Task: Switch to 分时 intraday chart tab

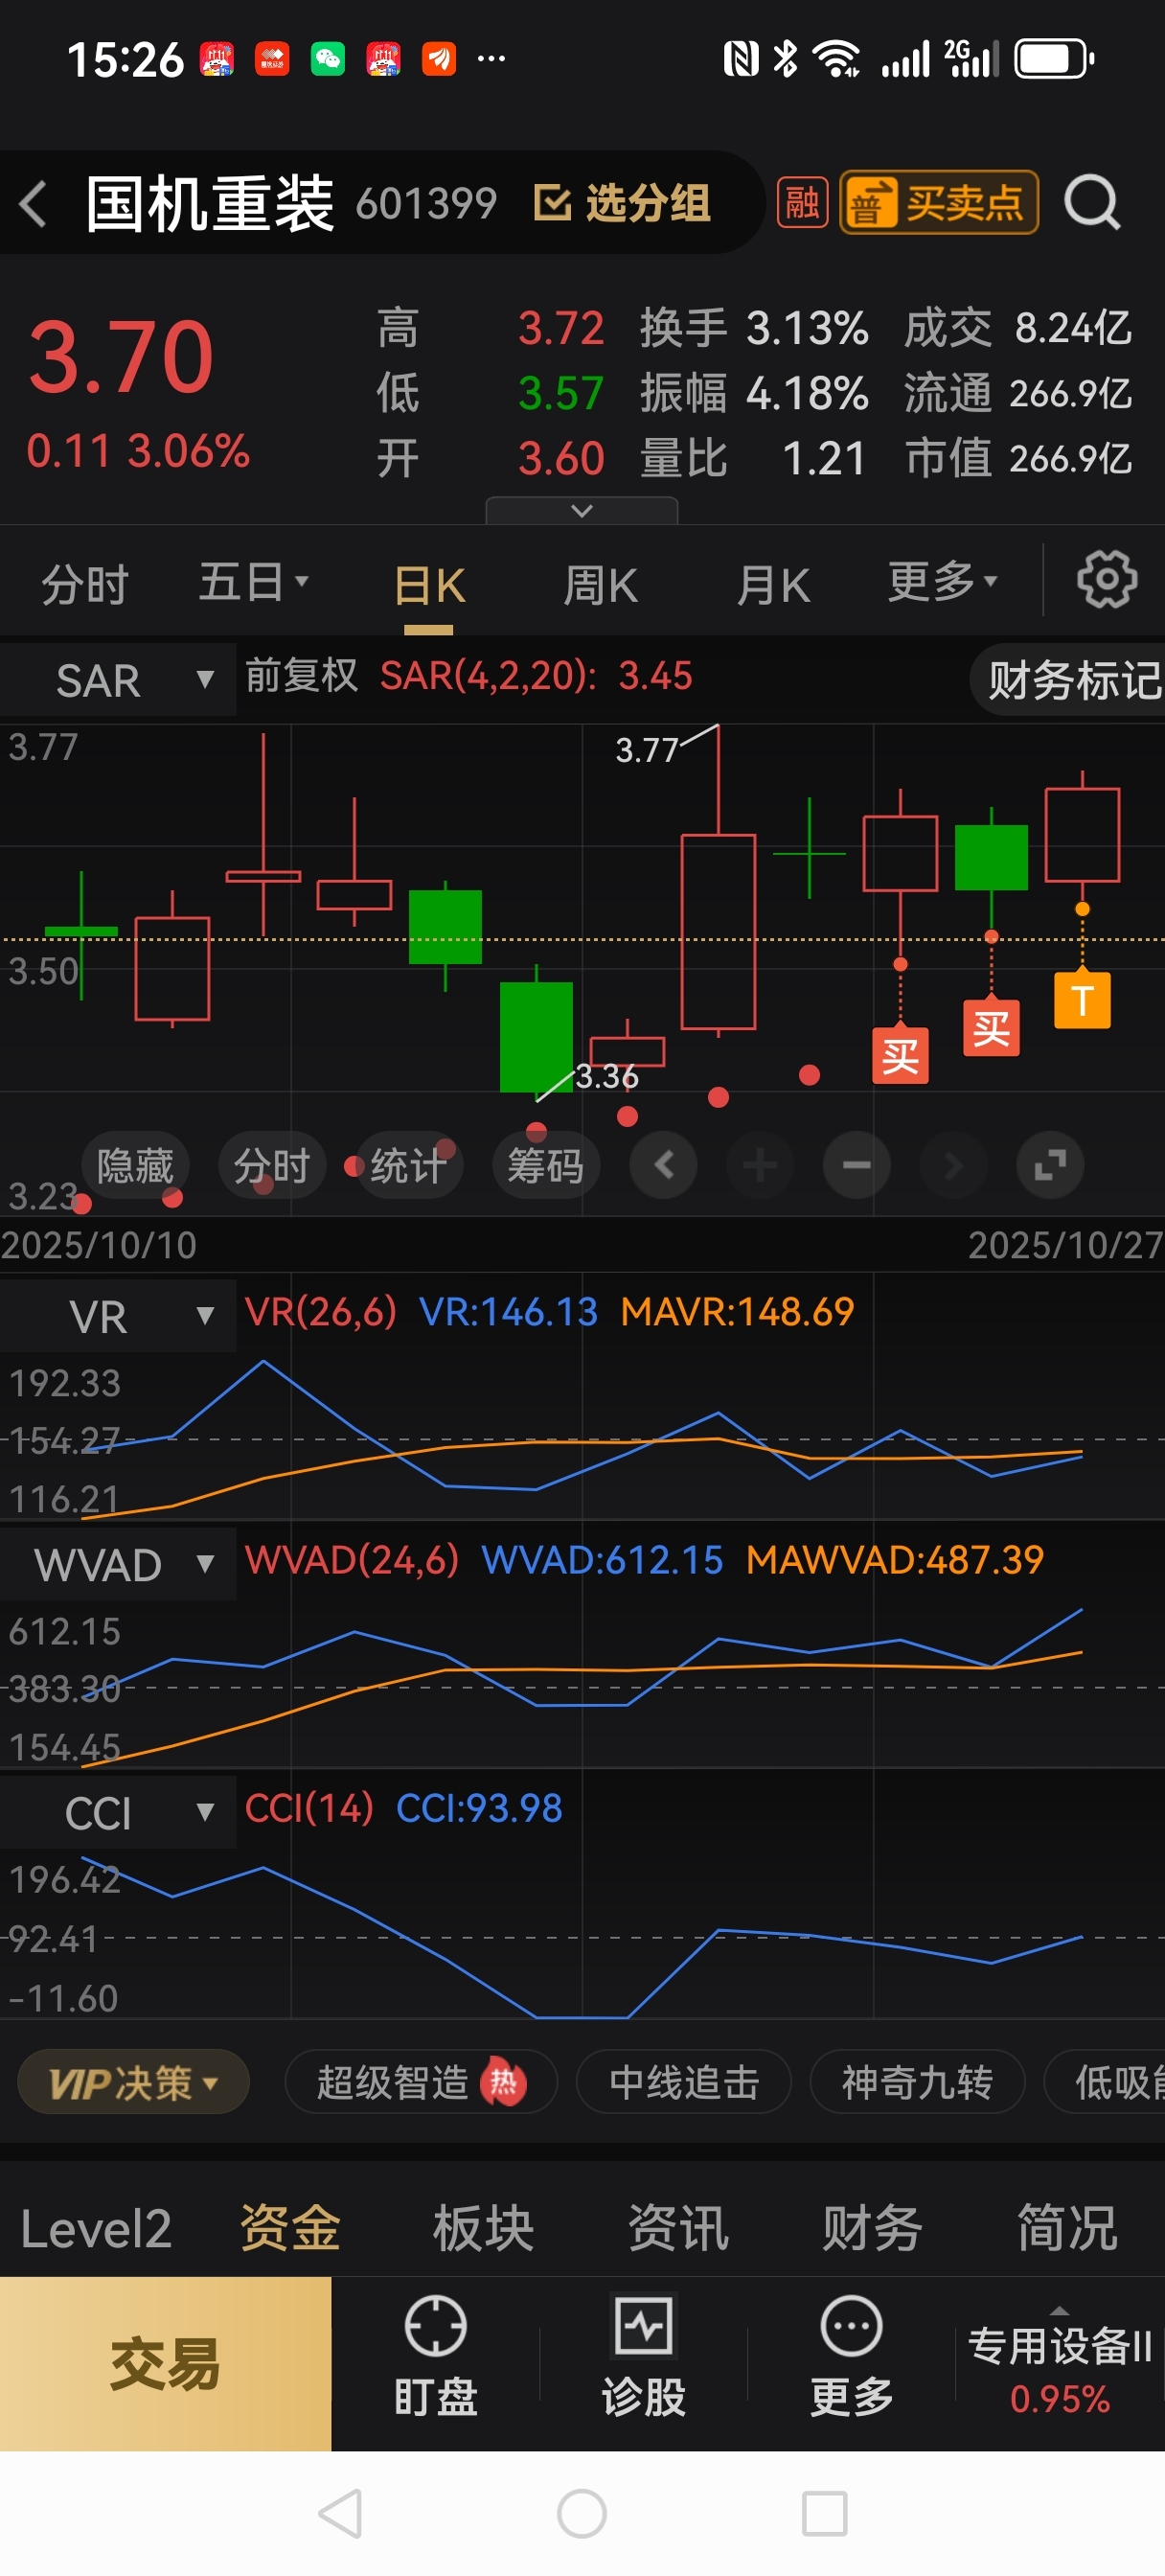Action: 85,584
